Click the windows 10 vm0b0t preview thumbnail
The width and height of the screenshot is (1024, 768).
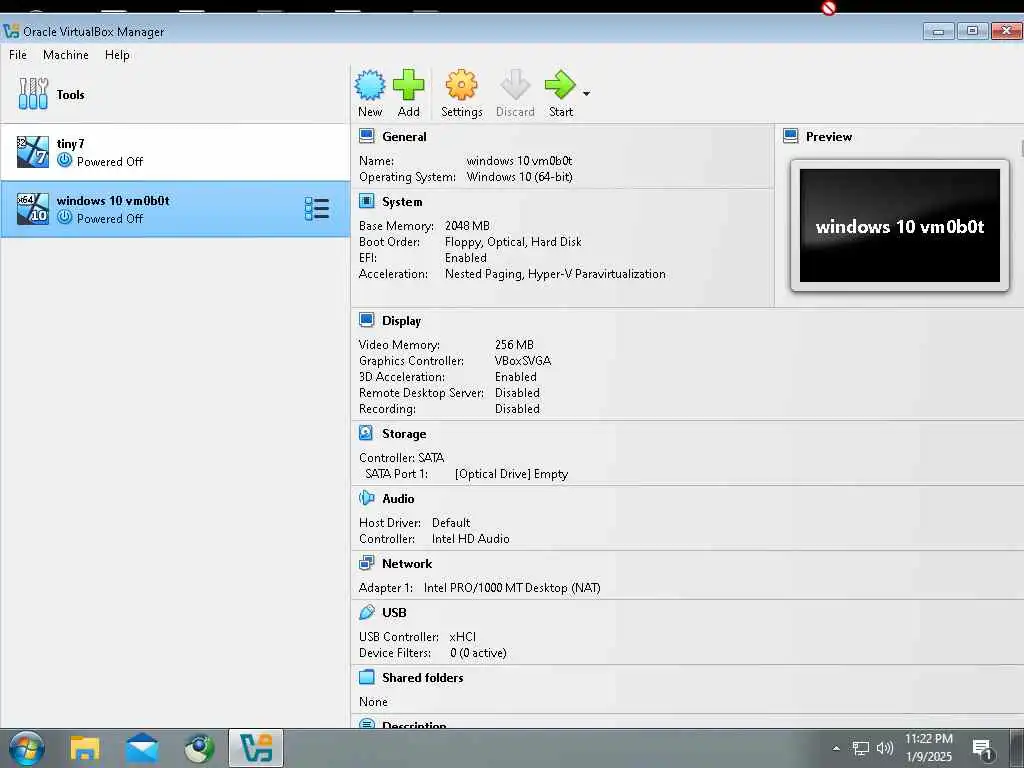point(900,225)
